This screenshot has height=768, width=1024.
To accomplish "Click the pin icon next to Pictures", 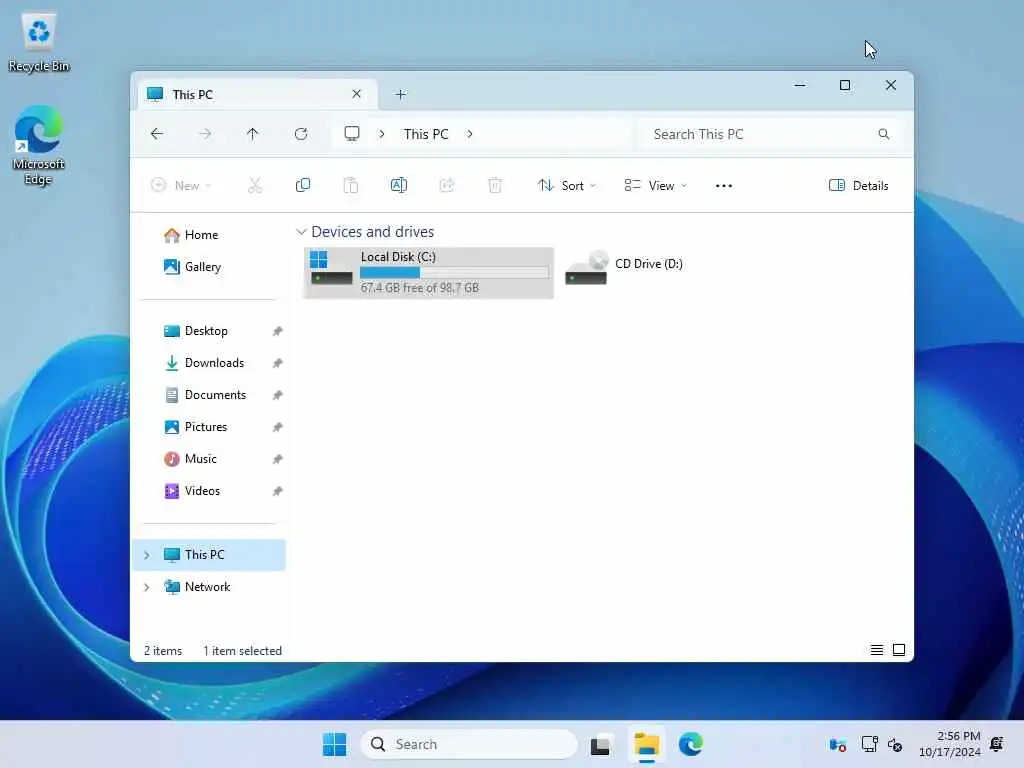I will [278, 427].
